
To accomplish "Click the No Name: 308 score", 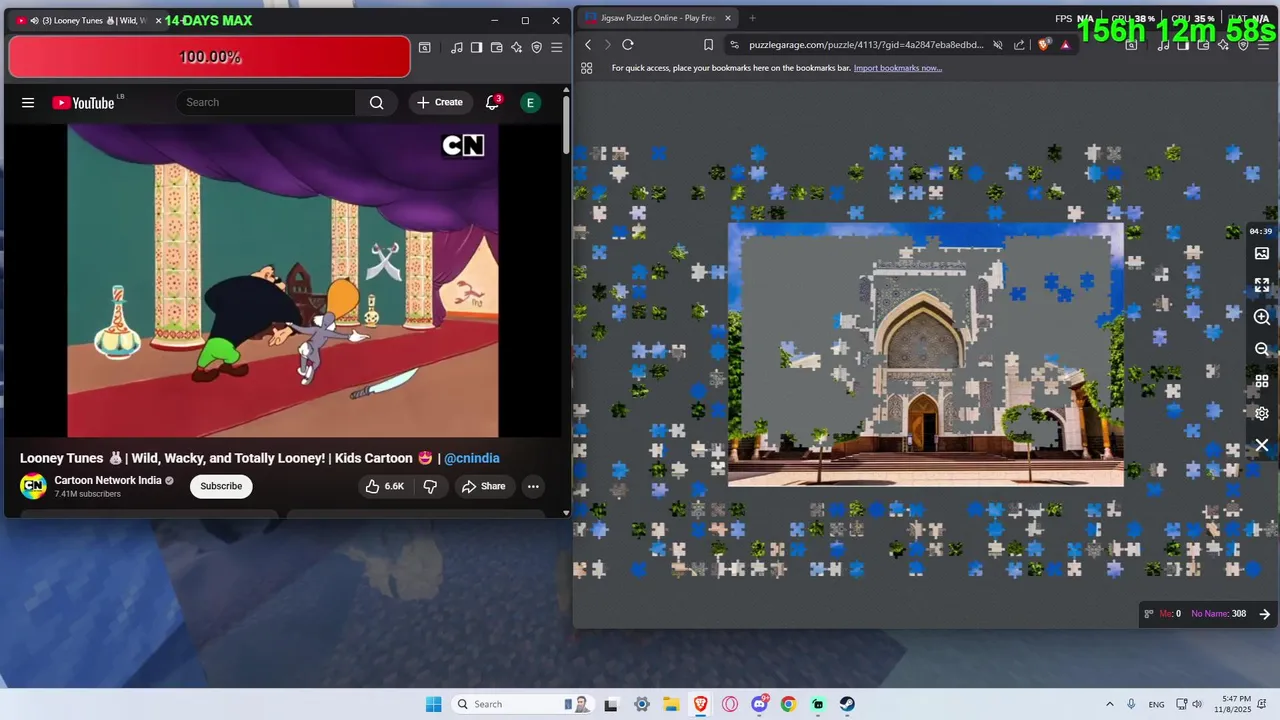I will [x=1218, y=614].
